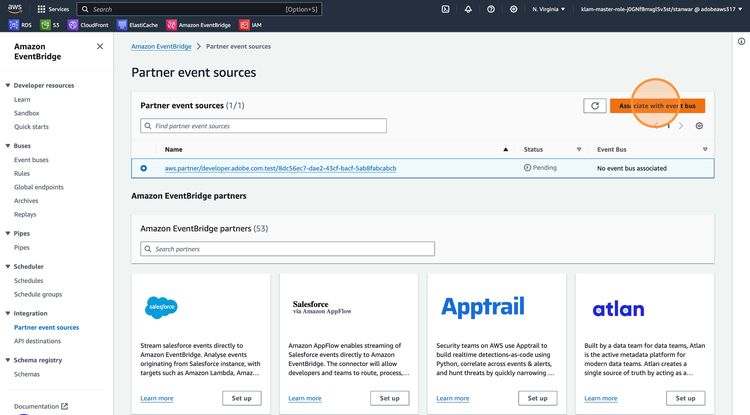Go to Event buses in sidebar
Viewport: 750px width, 415px height.
click(31, 160)
